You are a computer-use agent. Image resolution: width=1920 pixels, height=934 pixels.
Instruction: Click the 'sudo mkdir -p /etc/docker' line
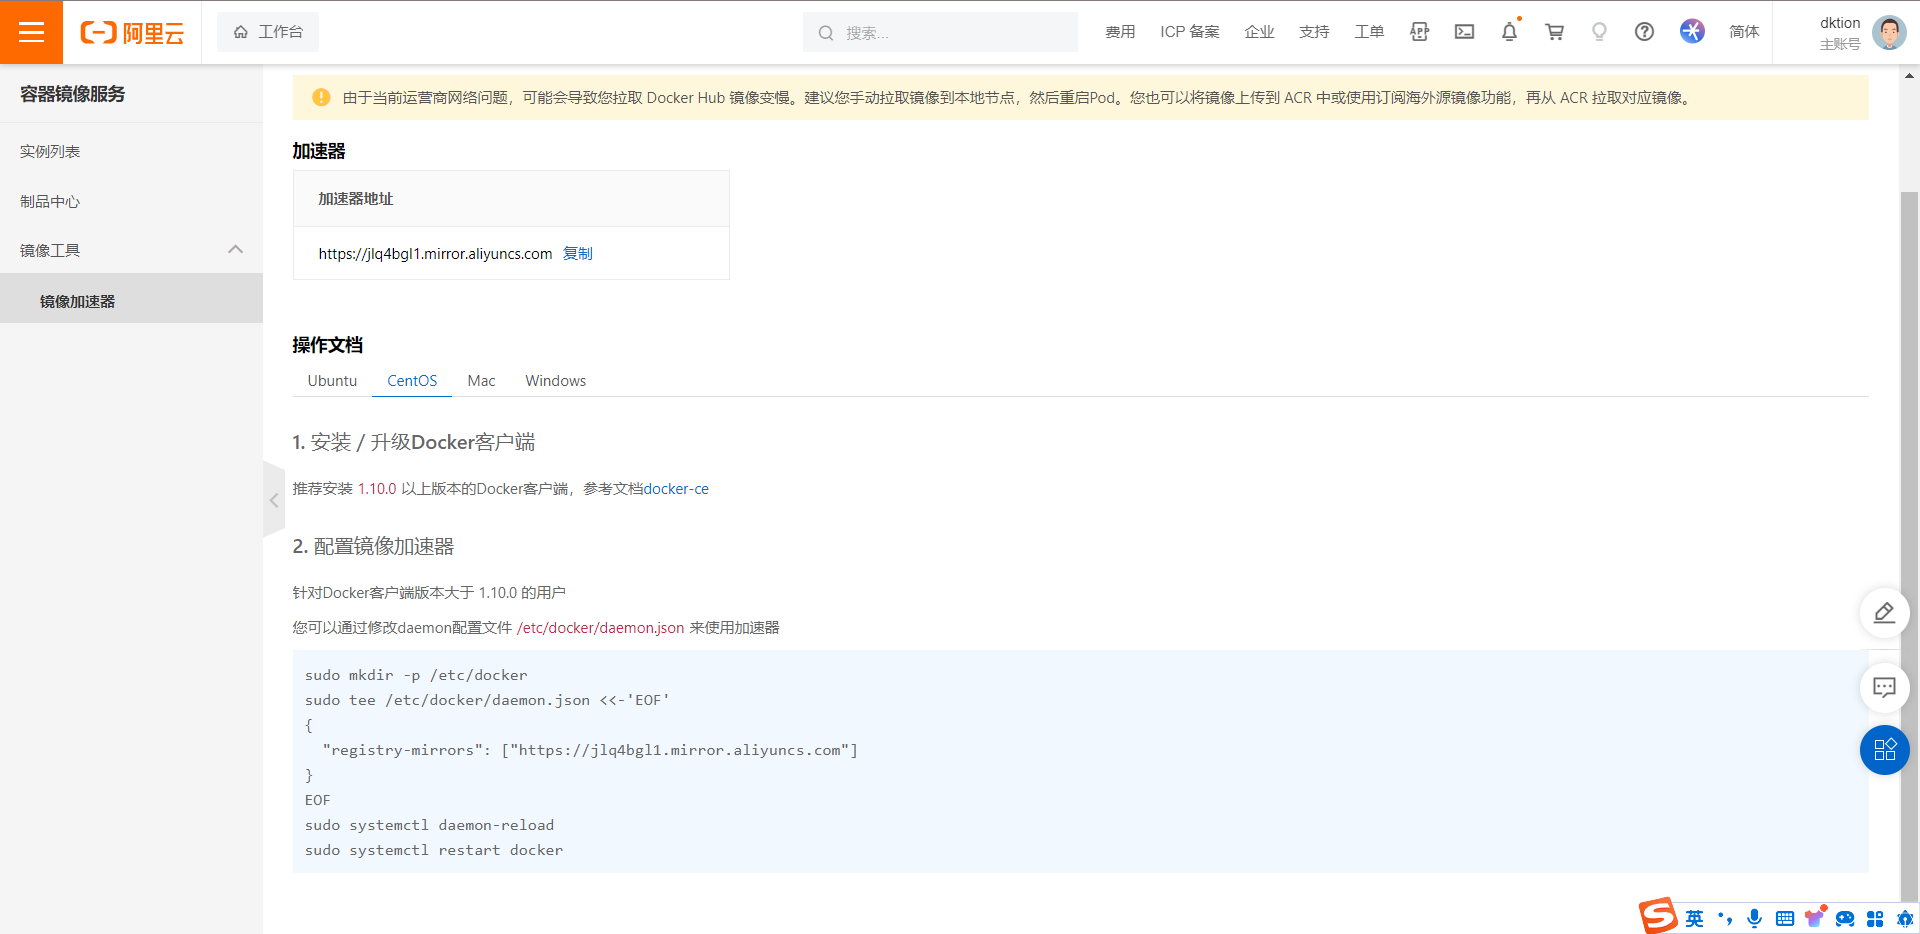click(416, 675)
